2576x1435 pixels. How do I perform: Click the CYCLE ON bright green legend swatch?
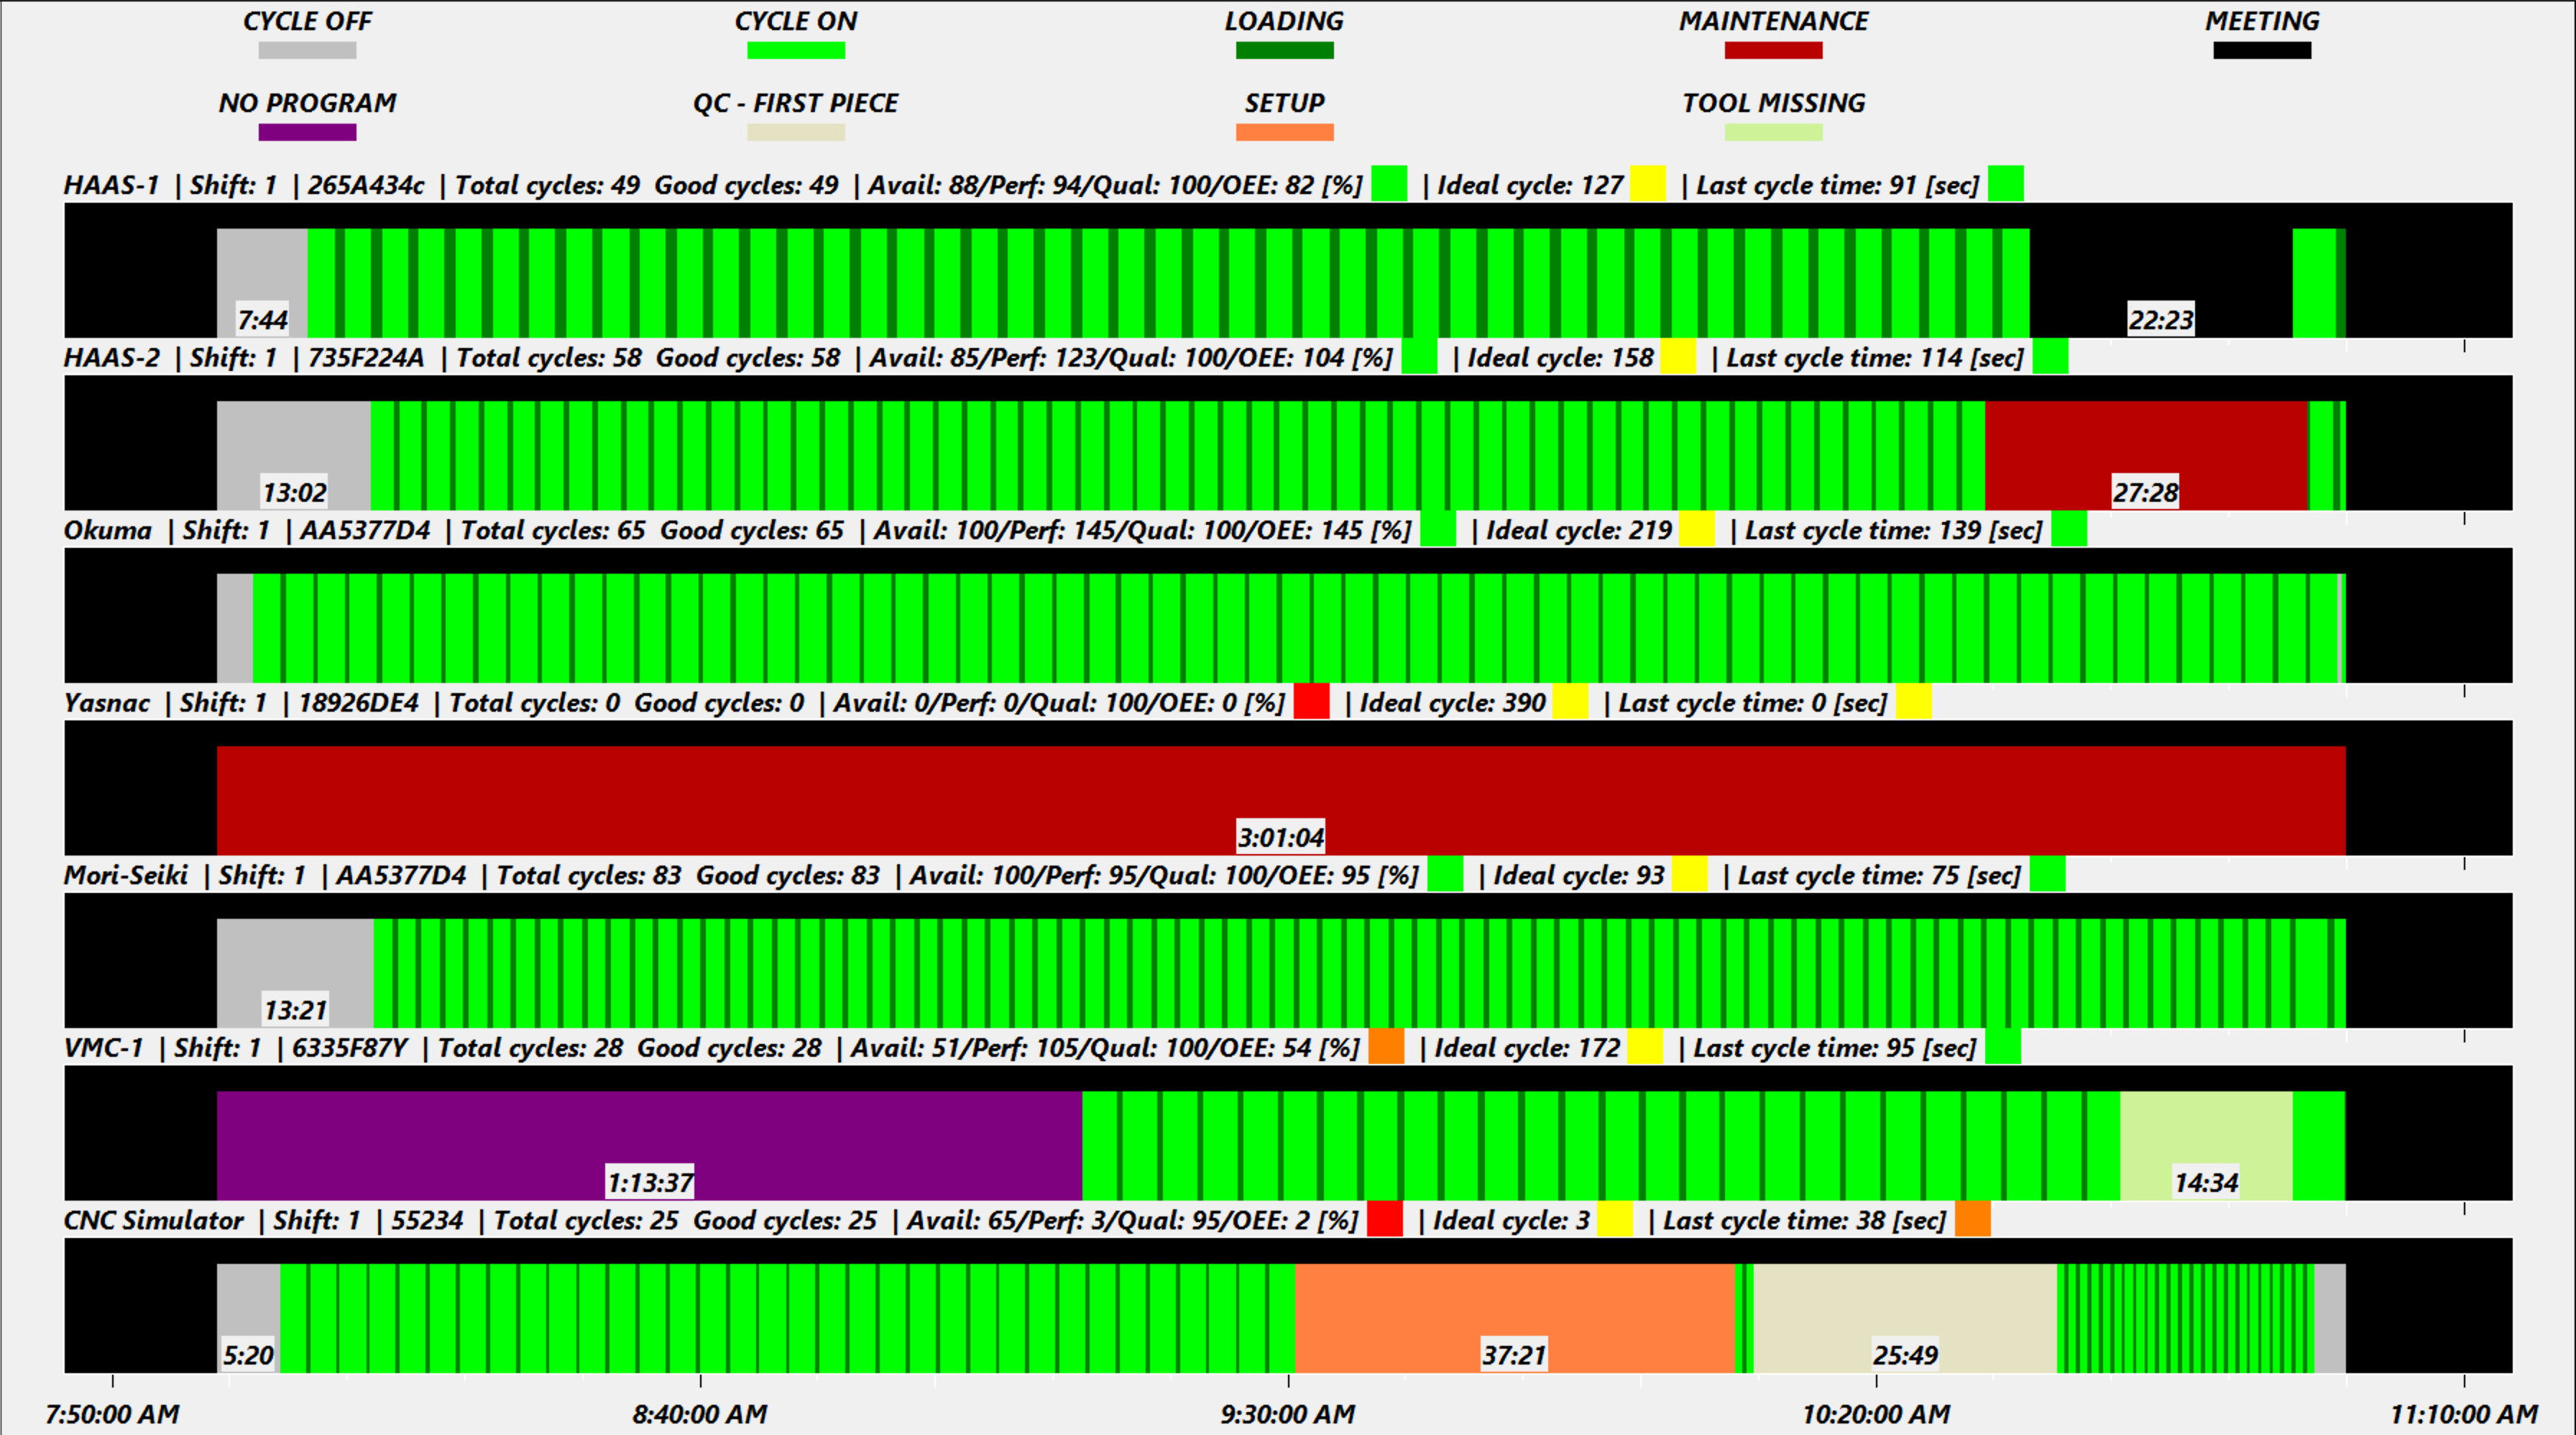[796, 50]
